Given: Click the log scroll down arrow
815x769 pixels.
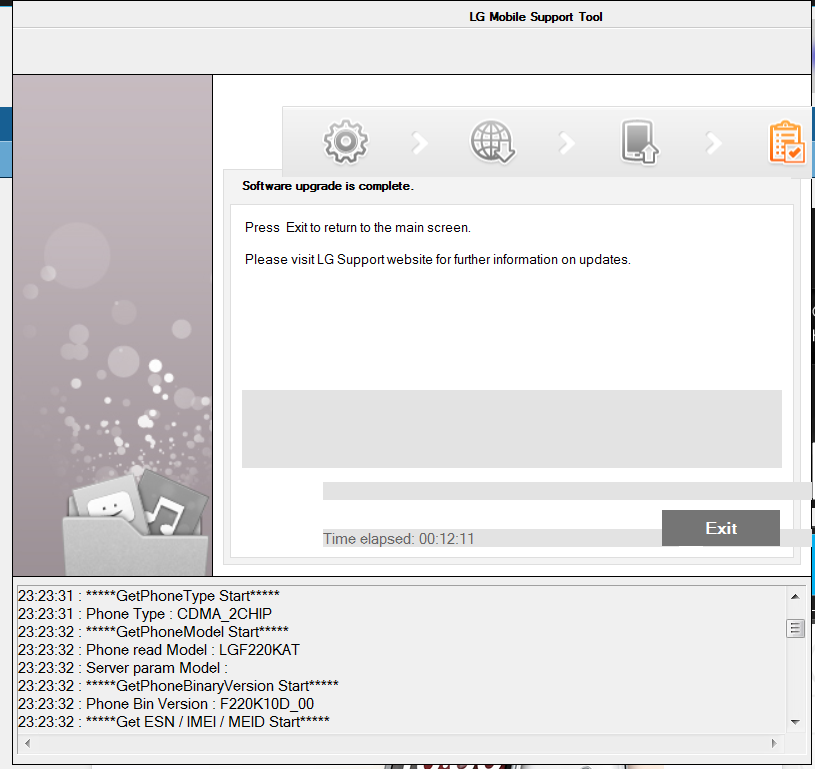Looking at the screenshot, I should (795, 722).
